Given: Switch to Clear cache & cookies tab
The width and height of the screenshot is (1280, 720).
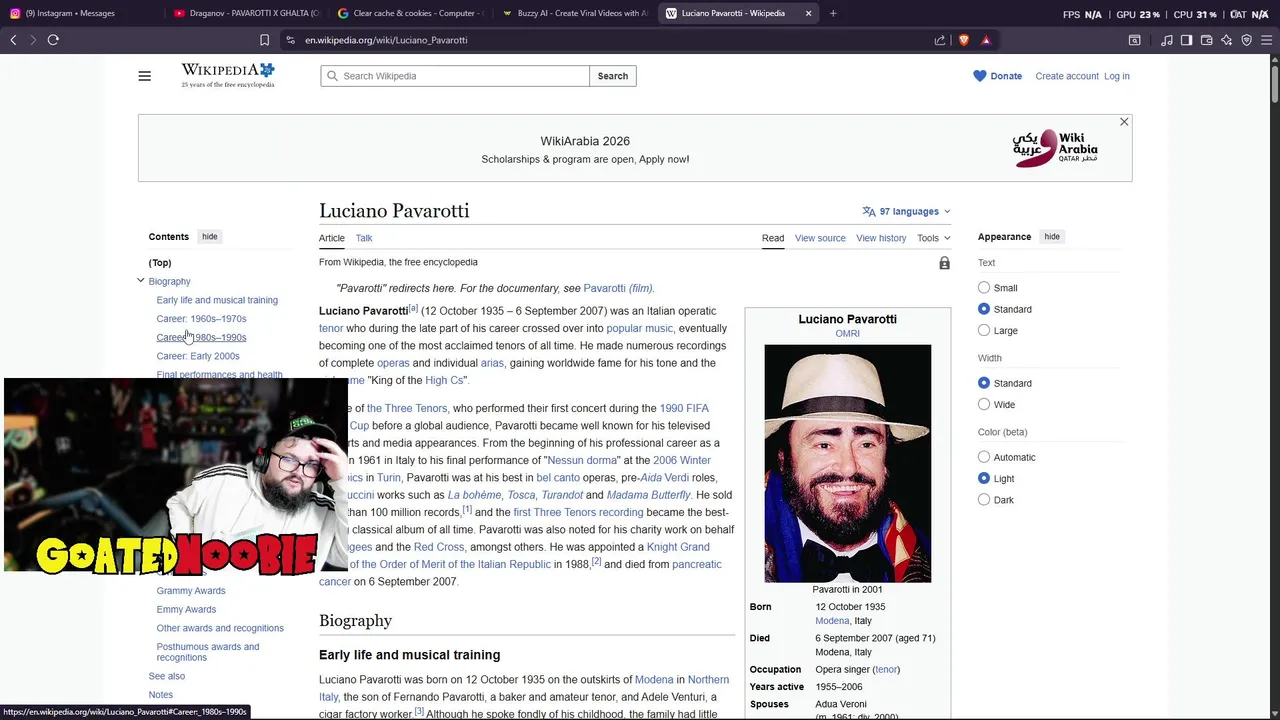Looking at the screenshot, I should 409,13.
